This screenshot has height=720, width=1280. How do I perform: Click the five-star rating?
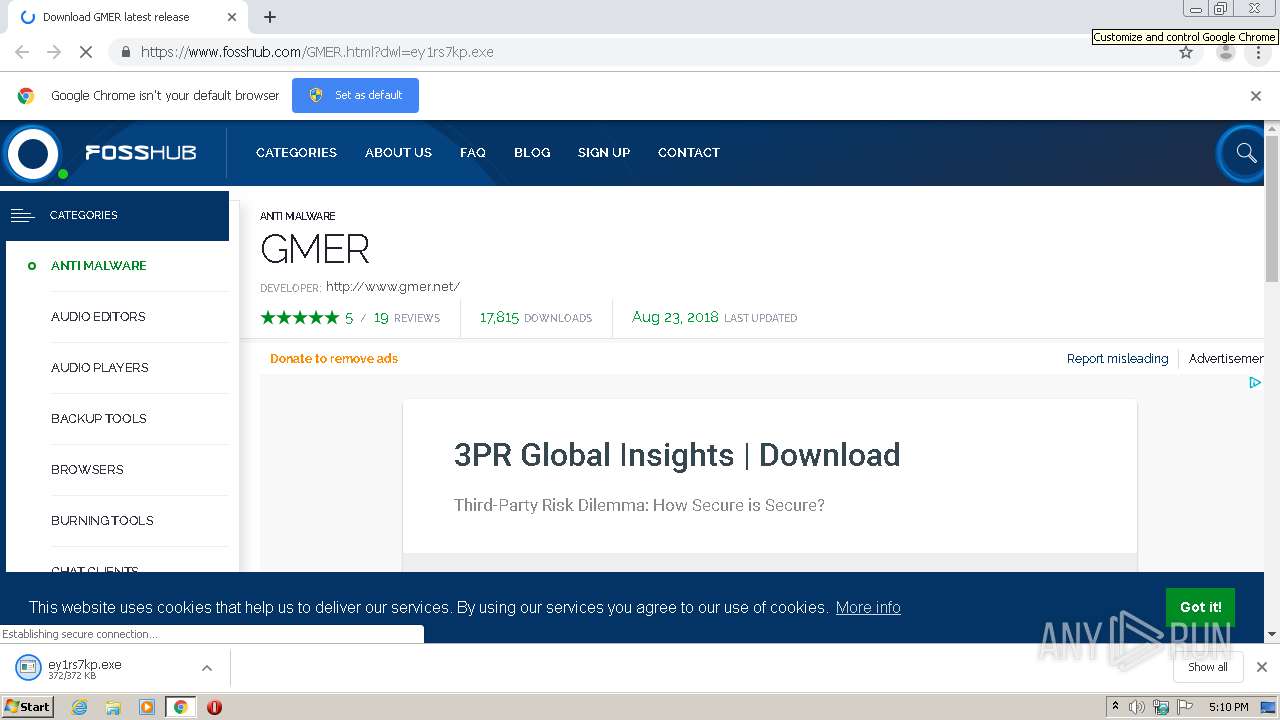tap(299, 318)
